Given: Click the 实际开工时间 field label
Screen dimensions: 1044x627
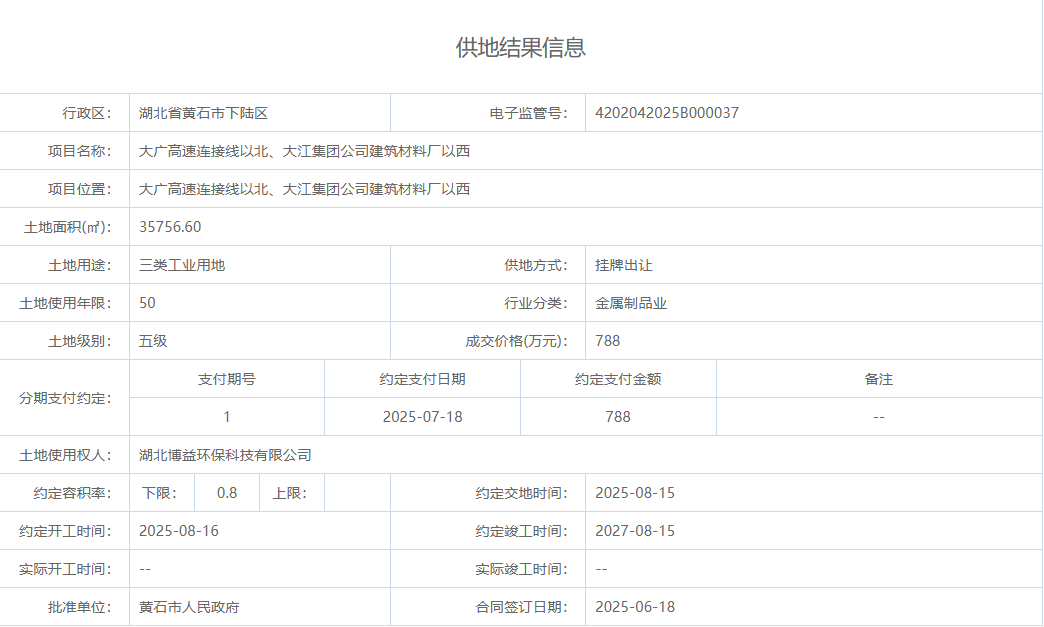Looking at the screenshot, I should pyautogui.click(x=65, y=569).
